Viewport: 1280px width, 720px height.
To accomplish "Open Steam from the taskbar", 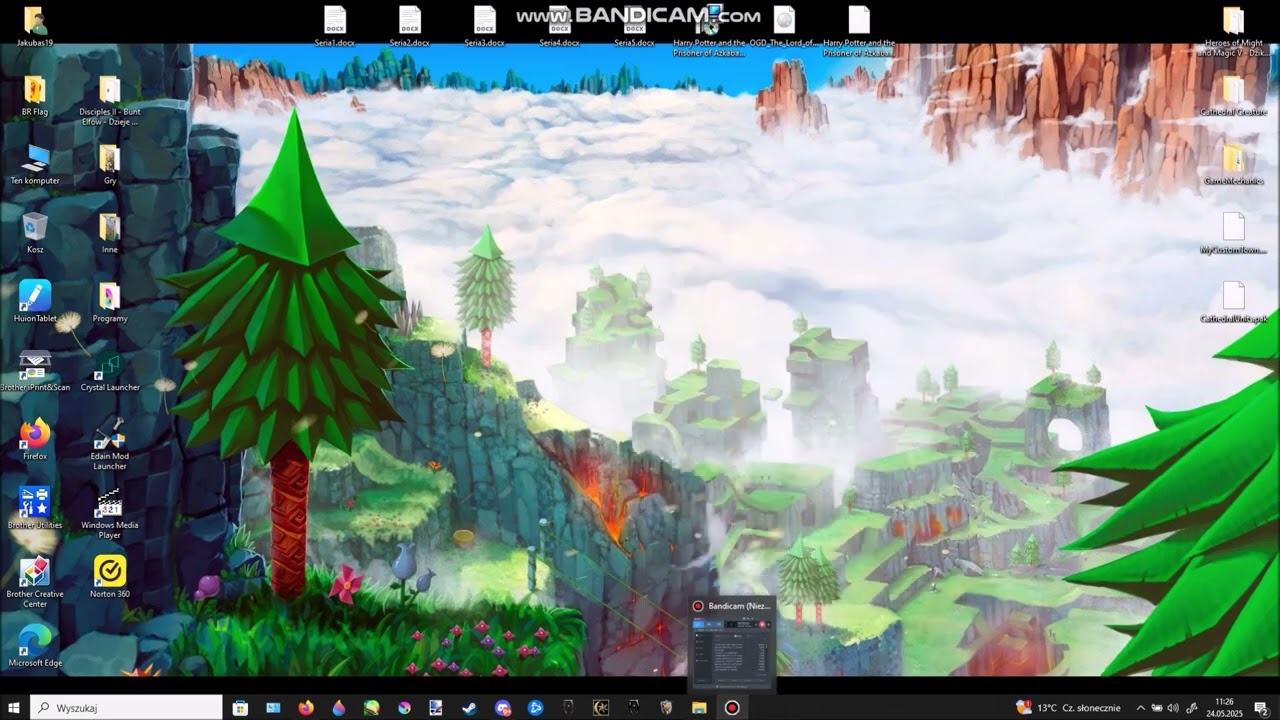I will click(468, 707).
